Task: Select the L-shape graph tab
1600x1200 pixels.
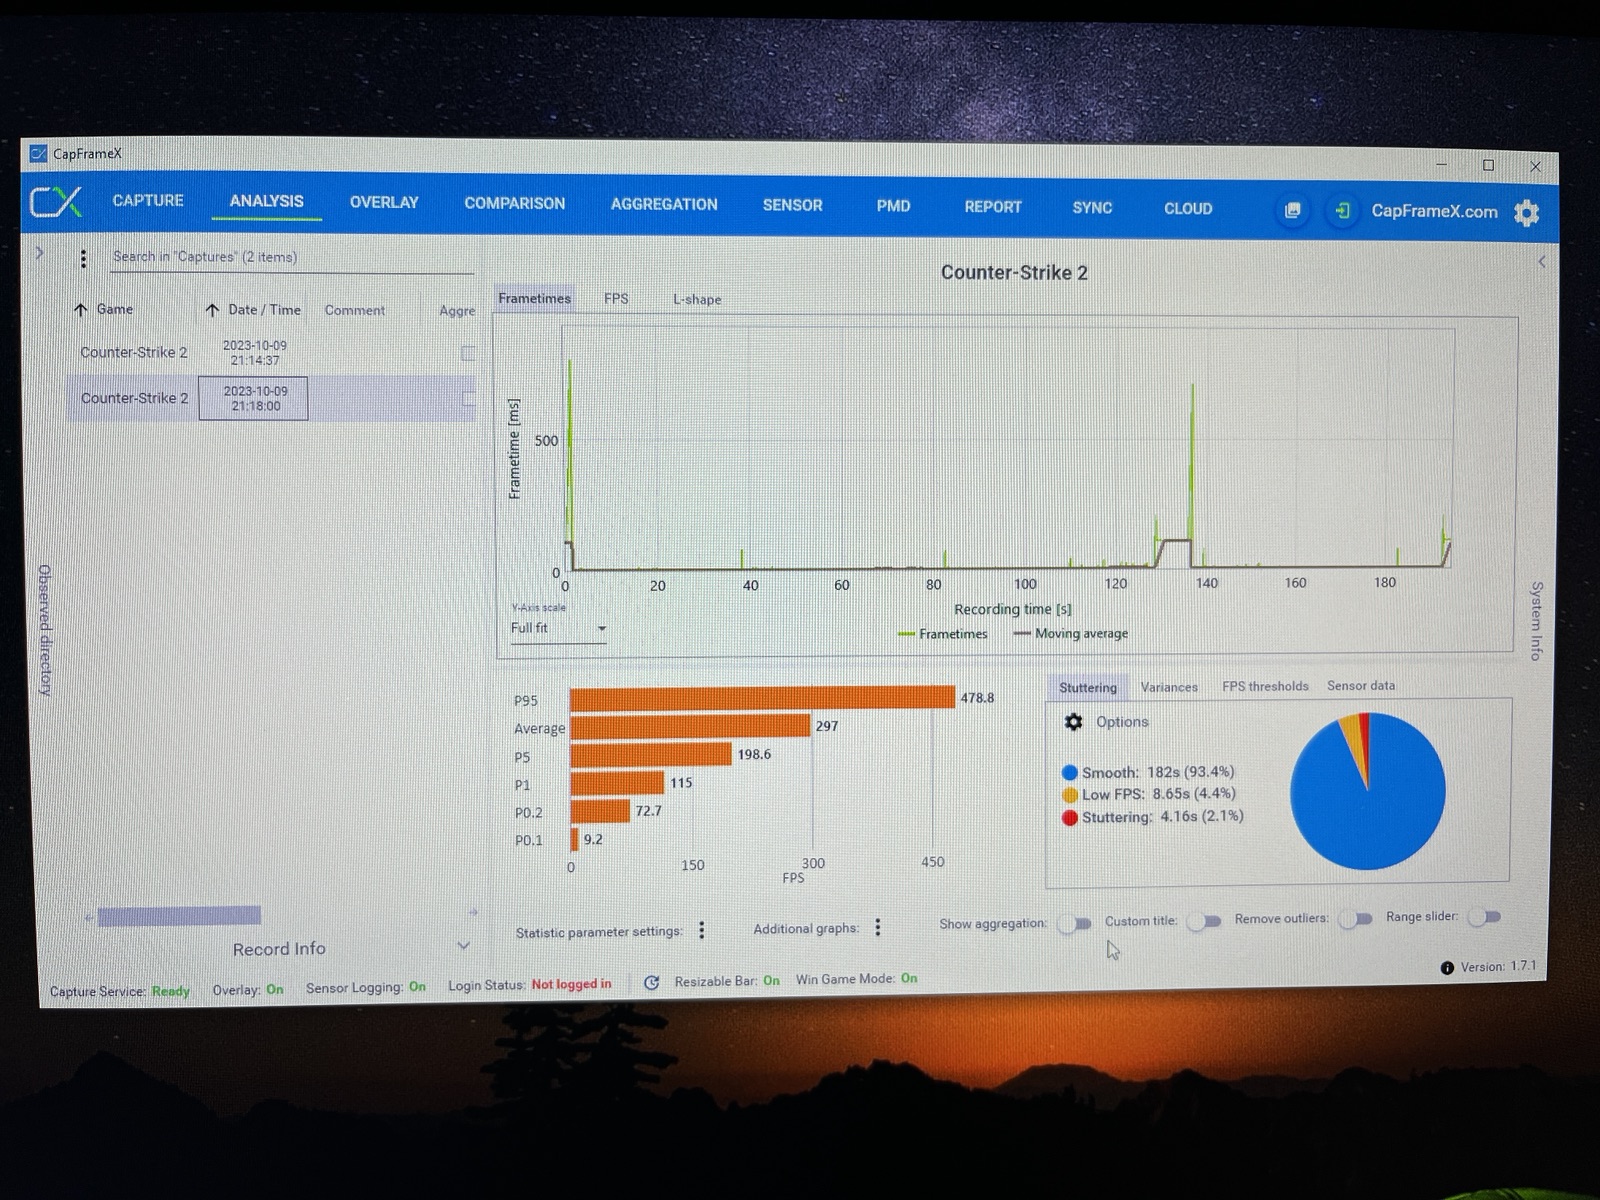Action: tap(697, 299)
